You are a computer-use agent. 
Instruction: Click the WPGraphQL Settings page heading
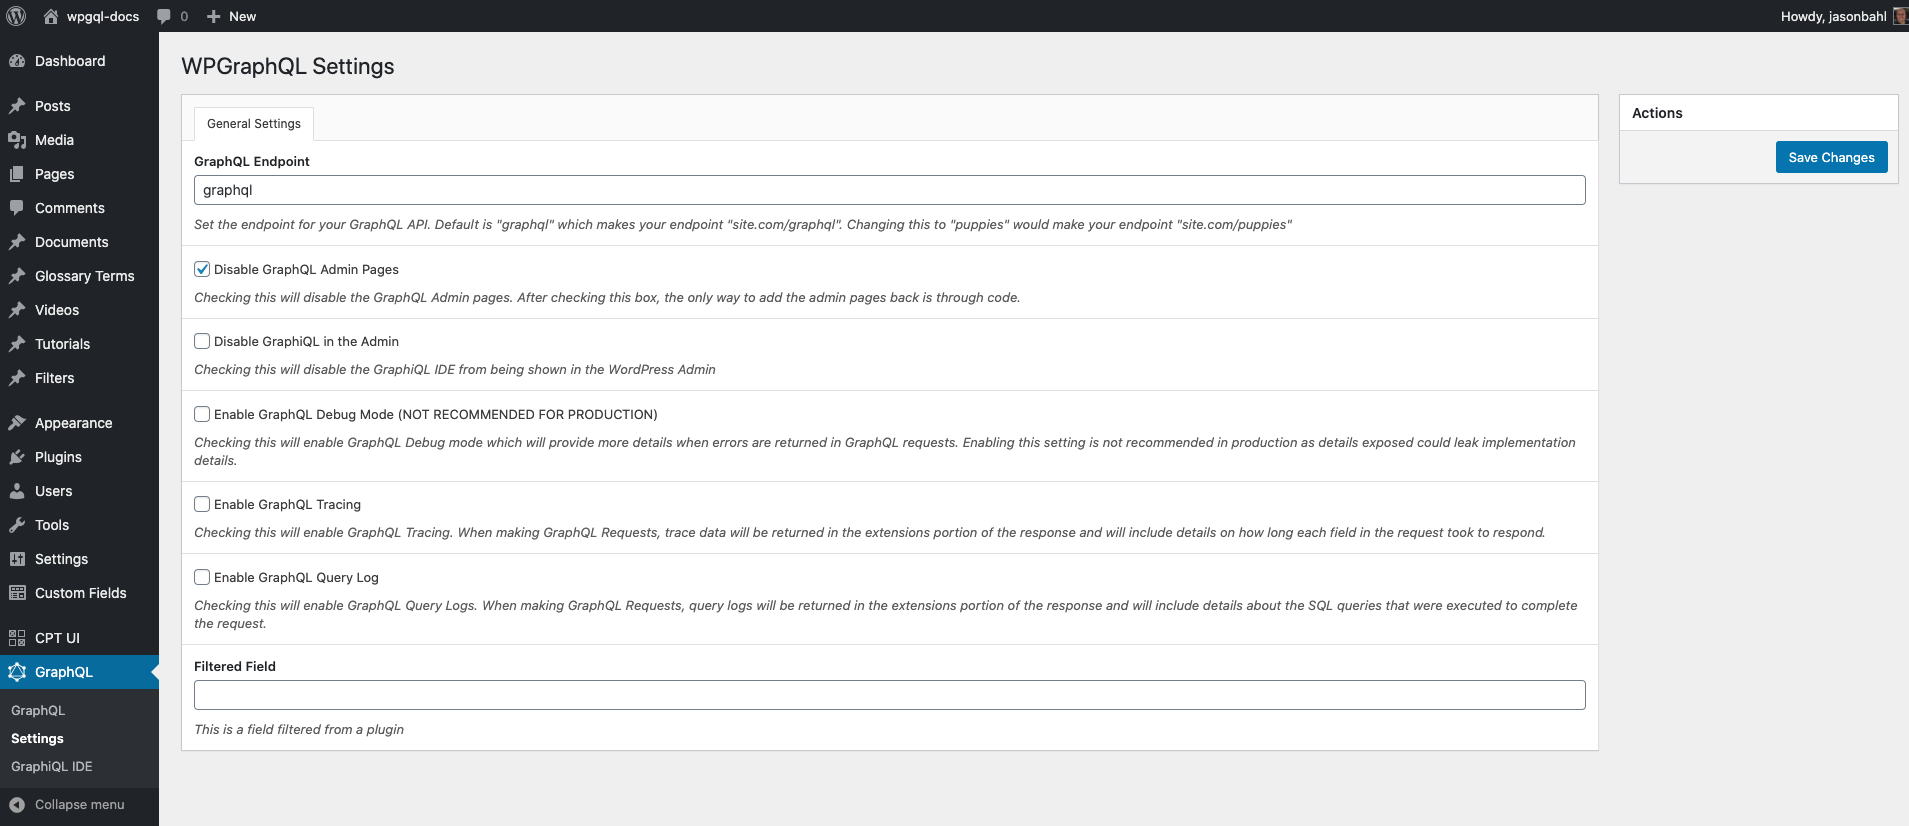click(288, 66)
